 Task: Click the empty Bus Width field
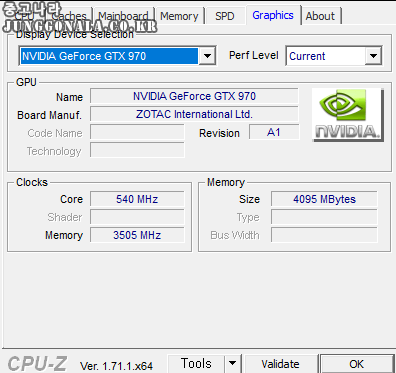tap(324, 235)
